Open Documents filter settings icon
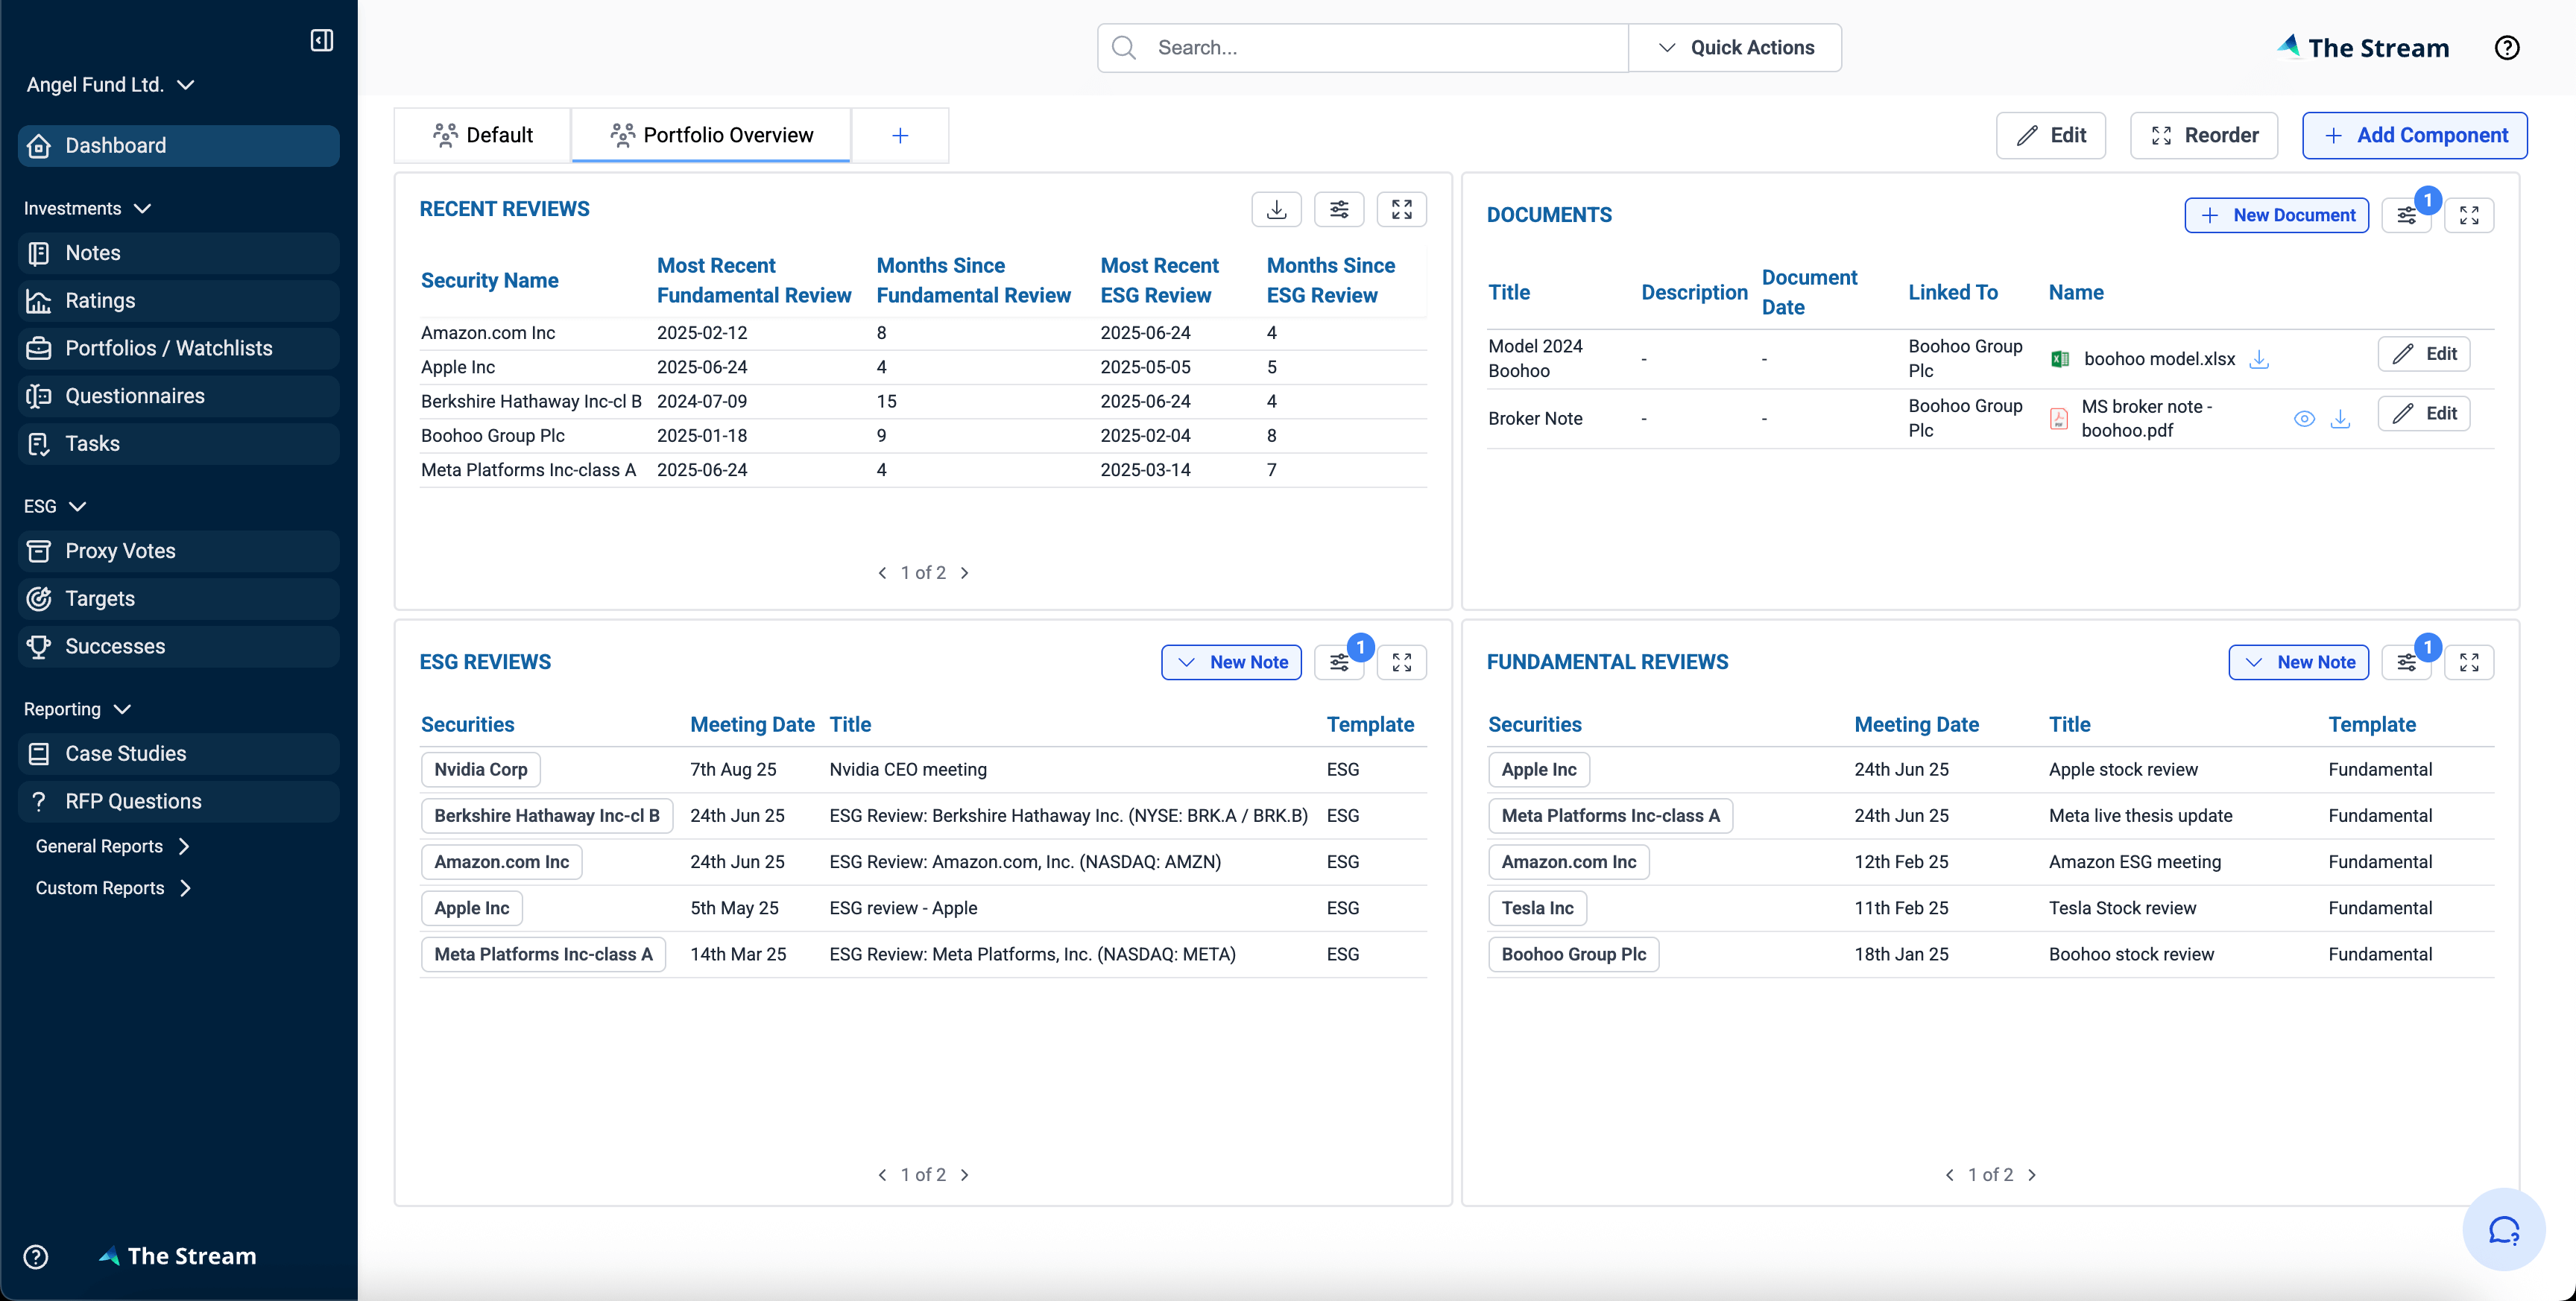The image size is (2576, 1301). tap(2406, 215)
